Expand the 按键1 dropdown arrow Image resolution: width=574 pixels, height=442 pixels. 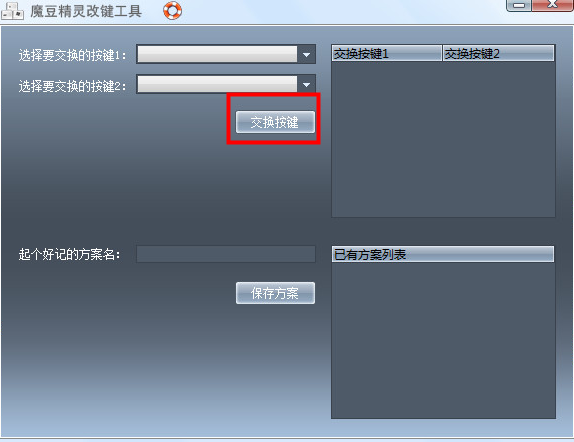coord(306,55)
